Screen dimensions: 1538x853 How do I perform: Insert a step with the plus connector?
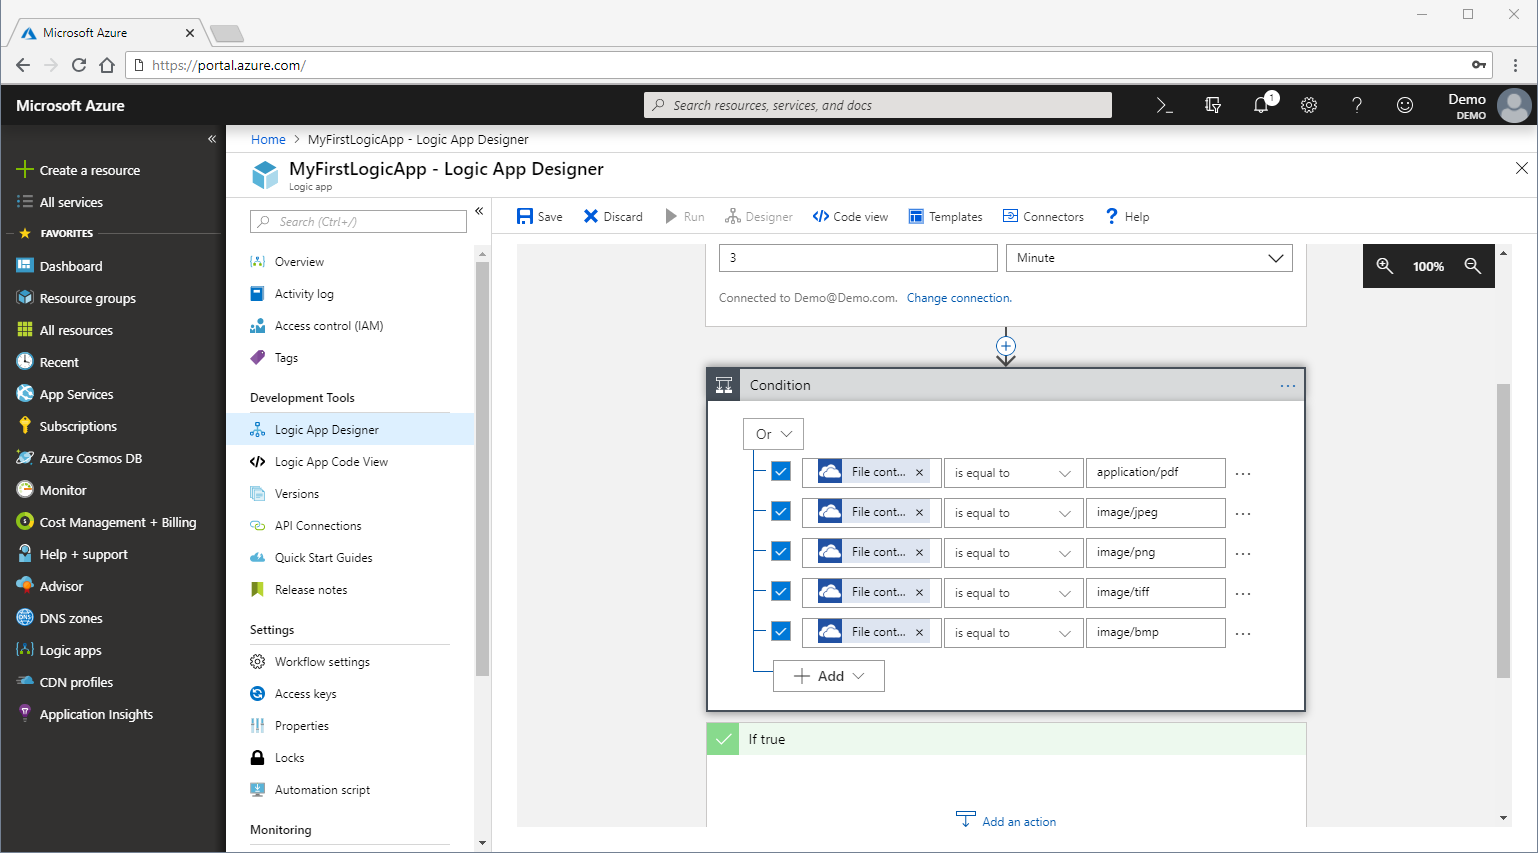tap(1006, 346)
